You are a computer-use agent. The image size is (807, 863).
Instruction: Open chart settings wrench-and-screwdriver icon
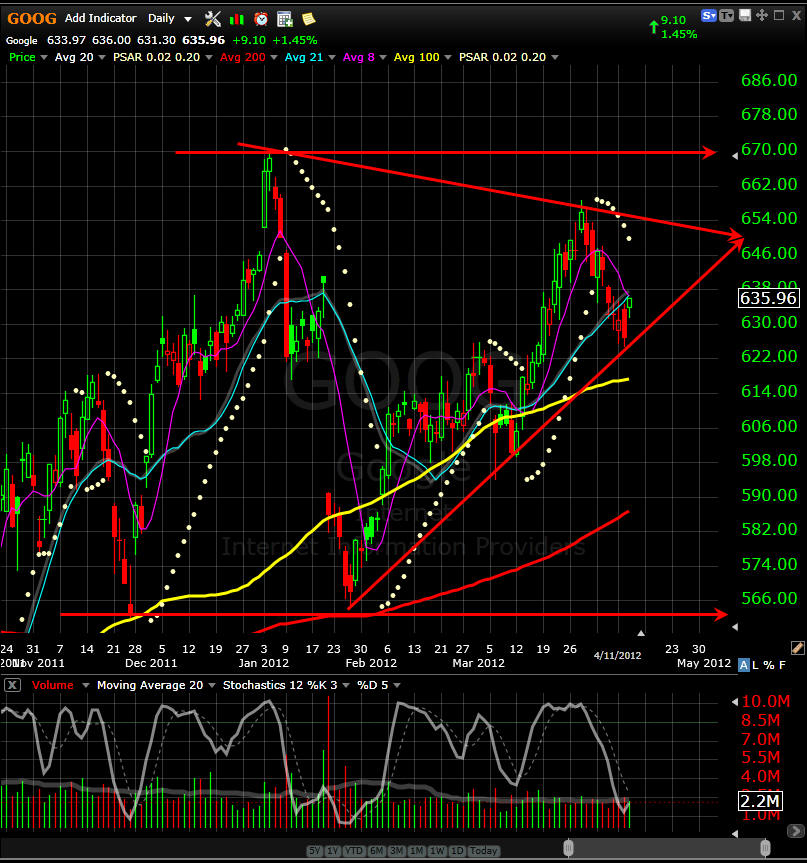[212, 19]
